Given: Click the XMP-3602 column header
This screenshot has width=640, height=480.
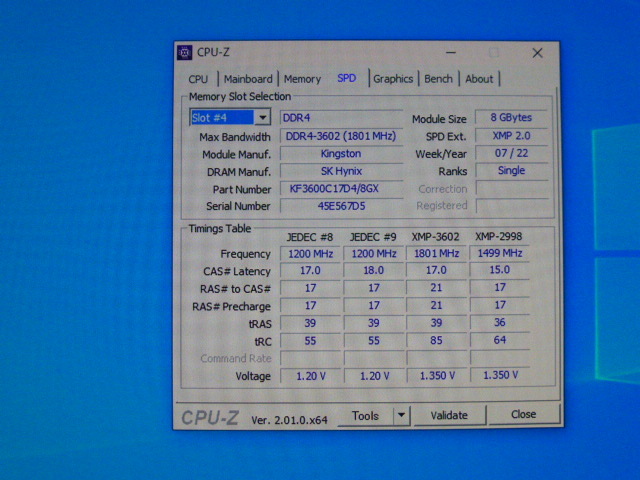Looking at the screenshot, I should pyautogui.click(x=436, y=237).
